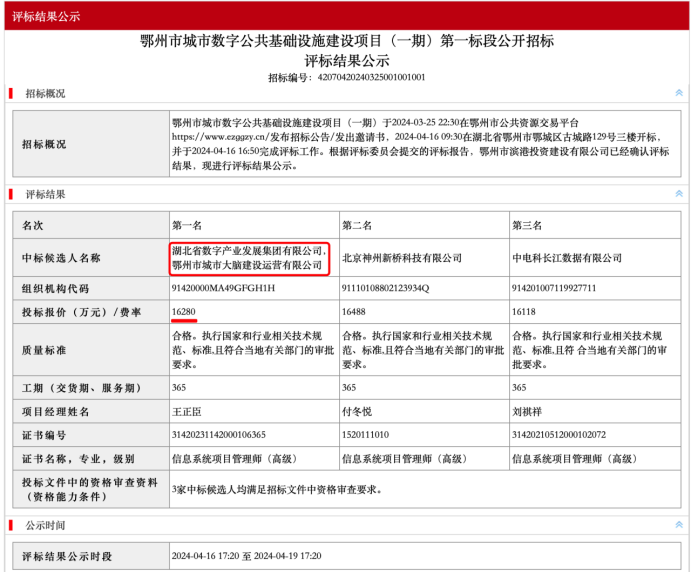Click the 投标文件中的资格审查资料 row label
Viewport: 692px width, 572px height.
[x=90, y=482]
